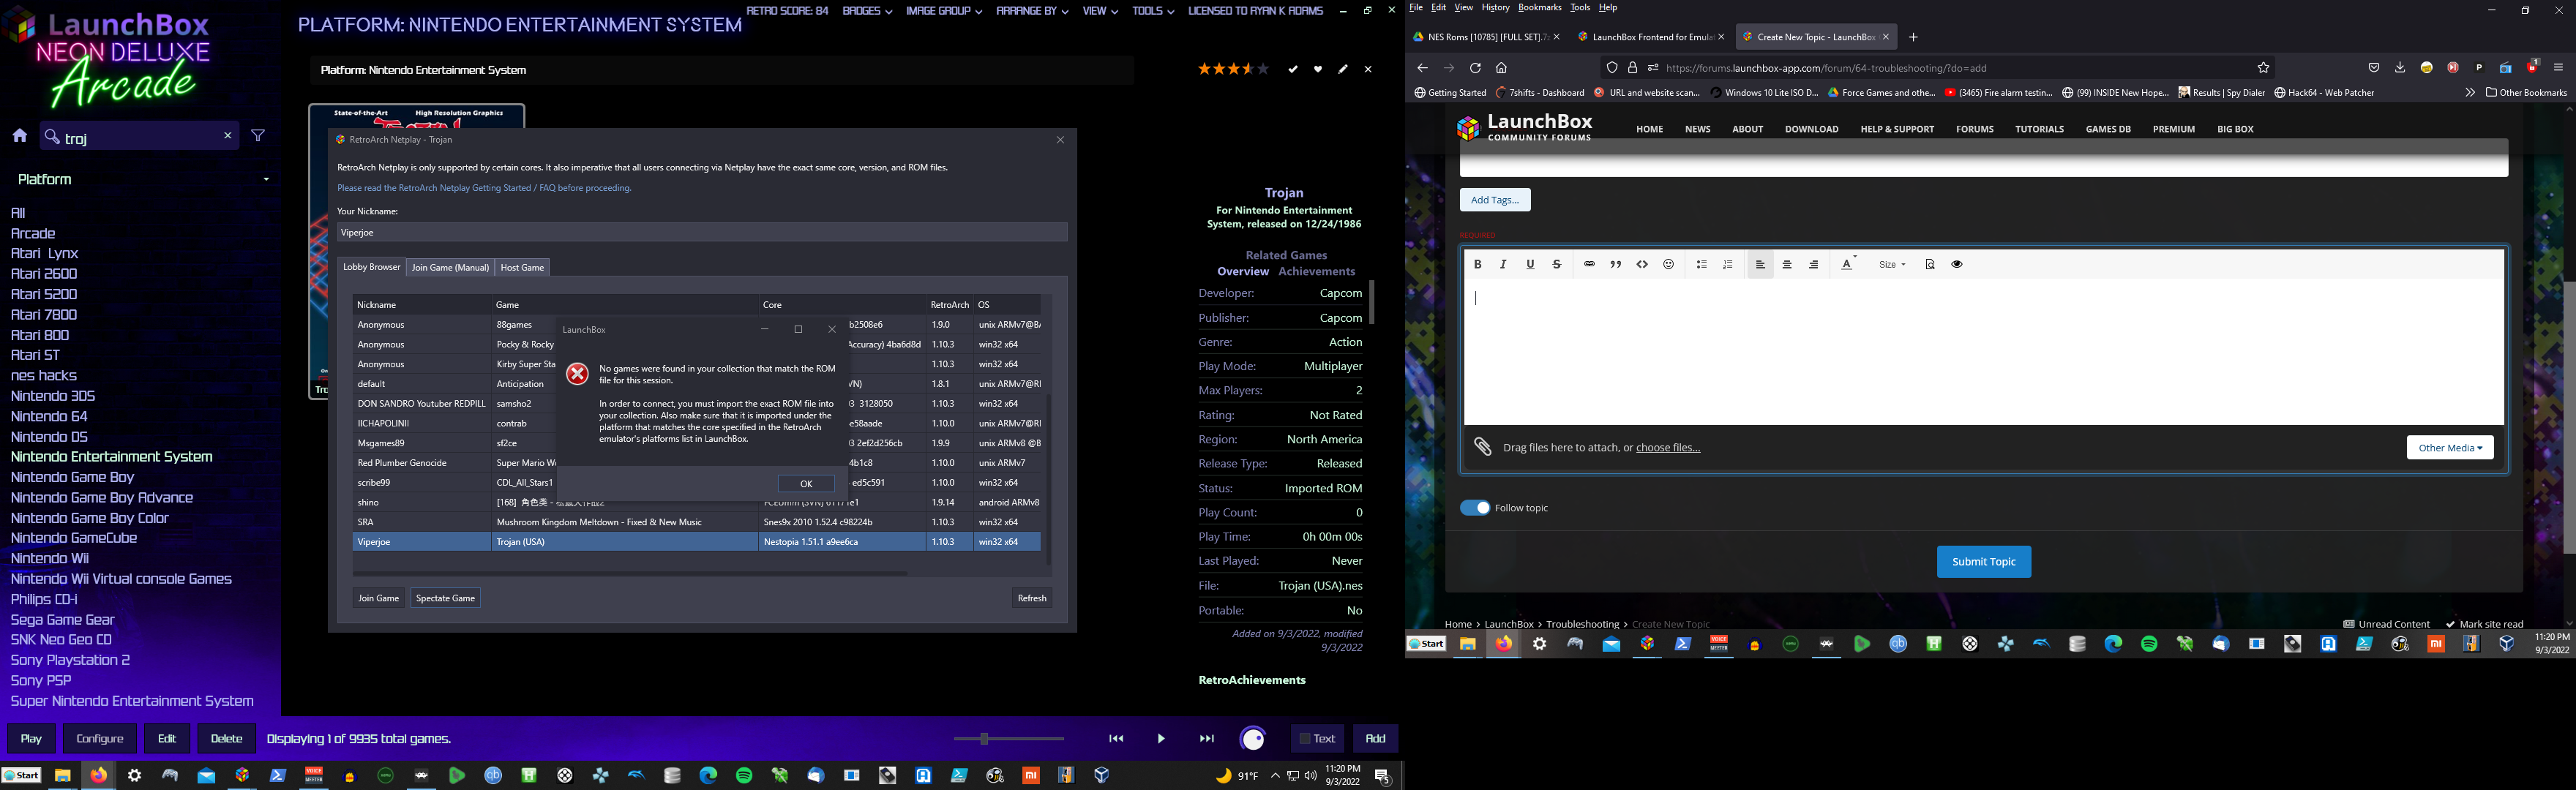
Task: Insert a quote block in forum editor
Action: pos(1616,265)
